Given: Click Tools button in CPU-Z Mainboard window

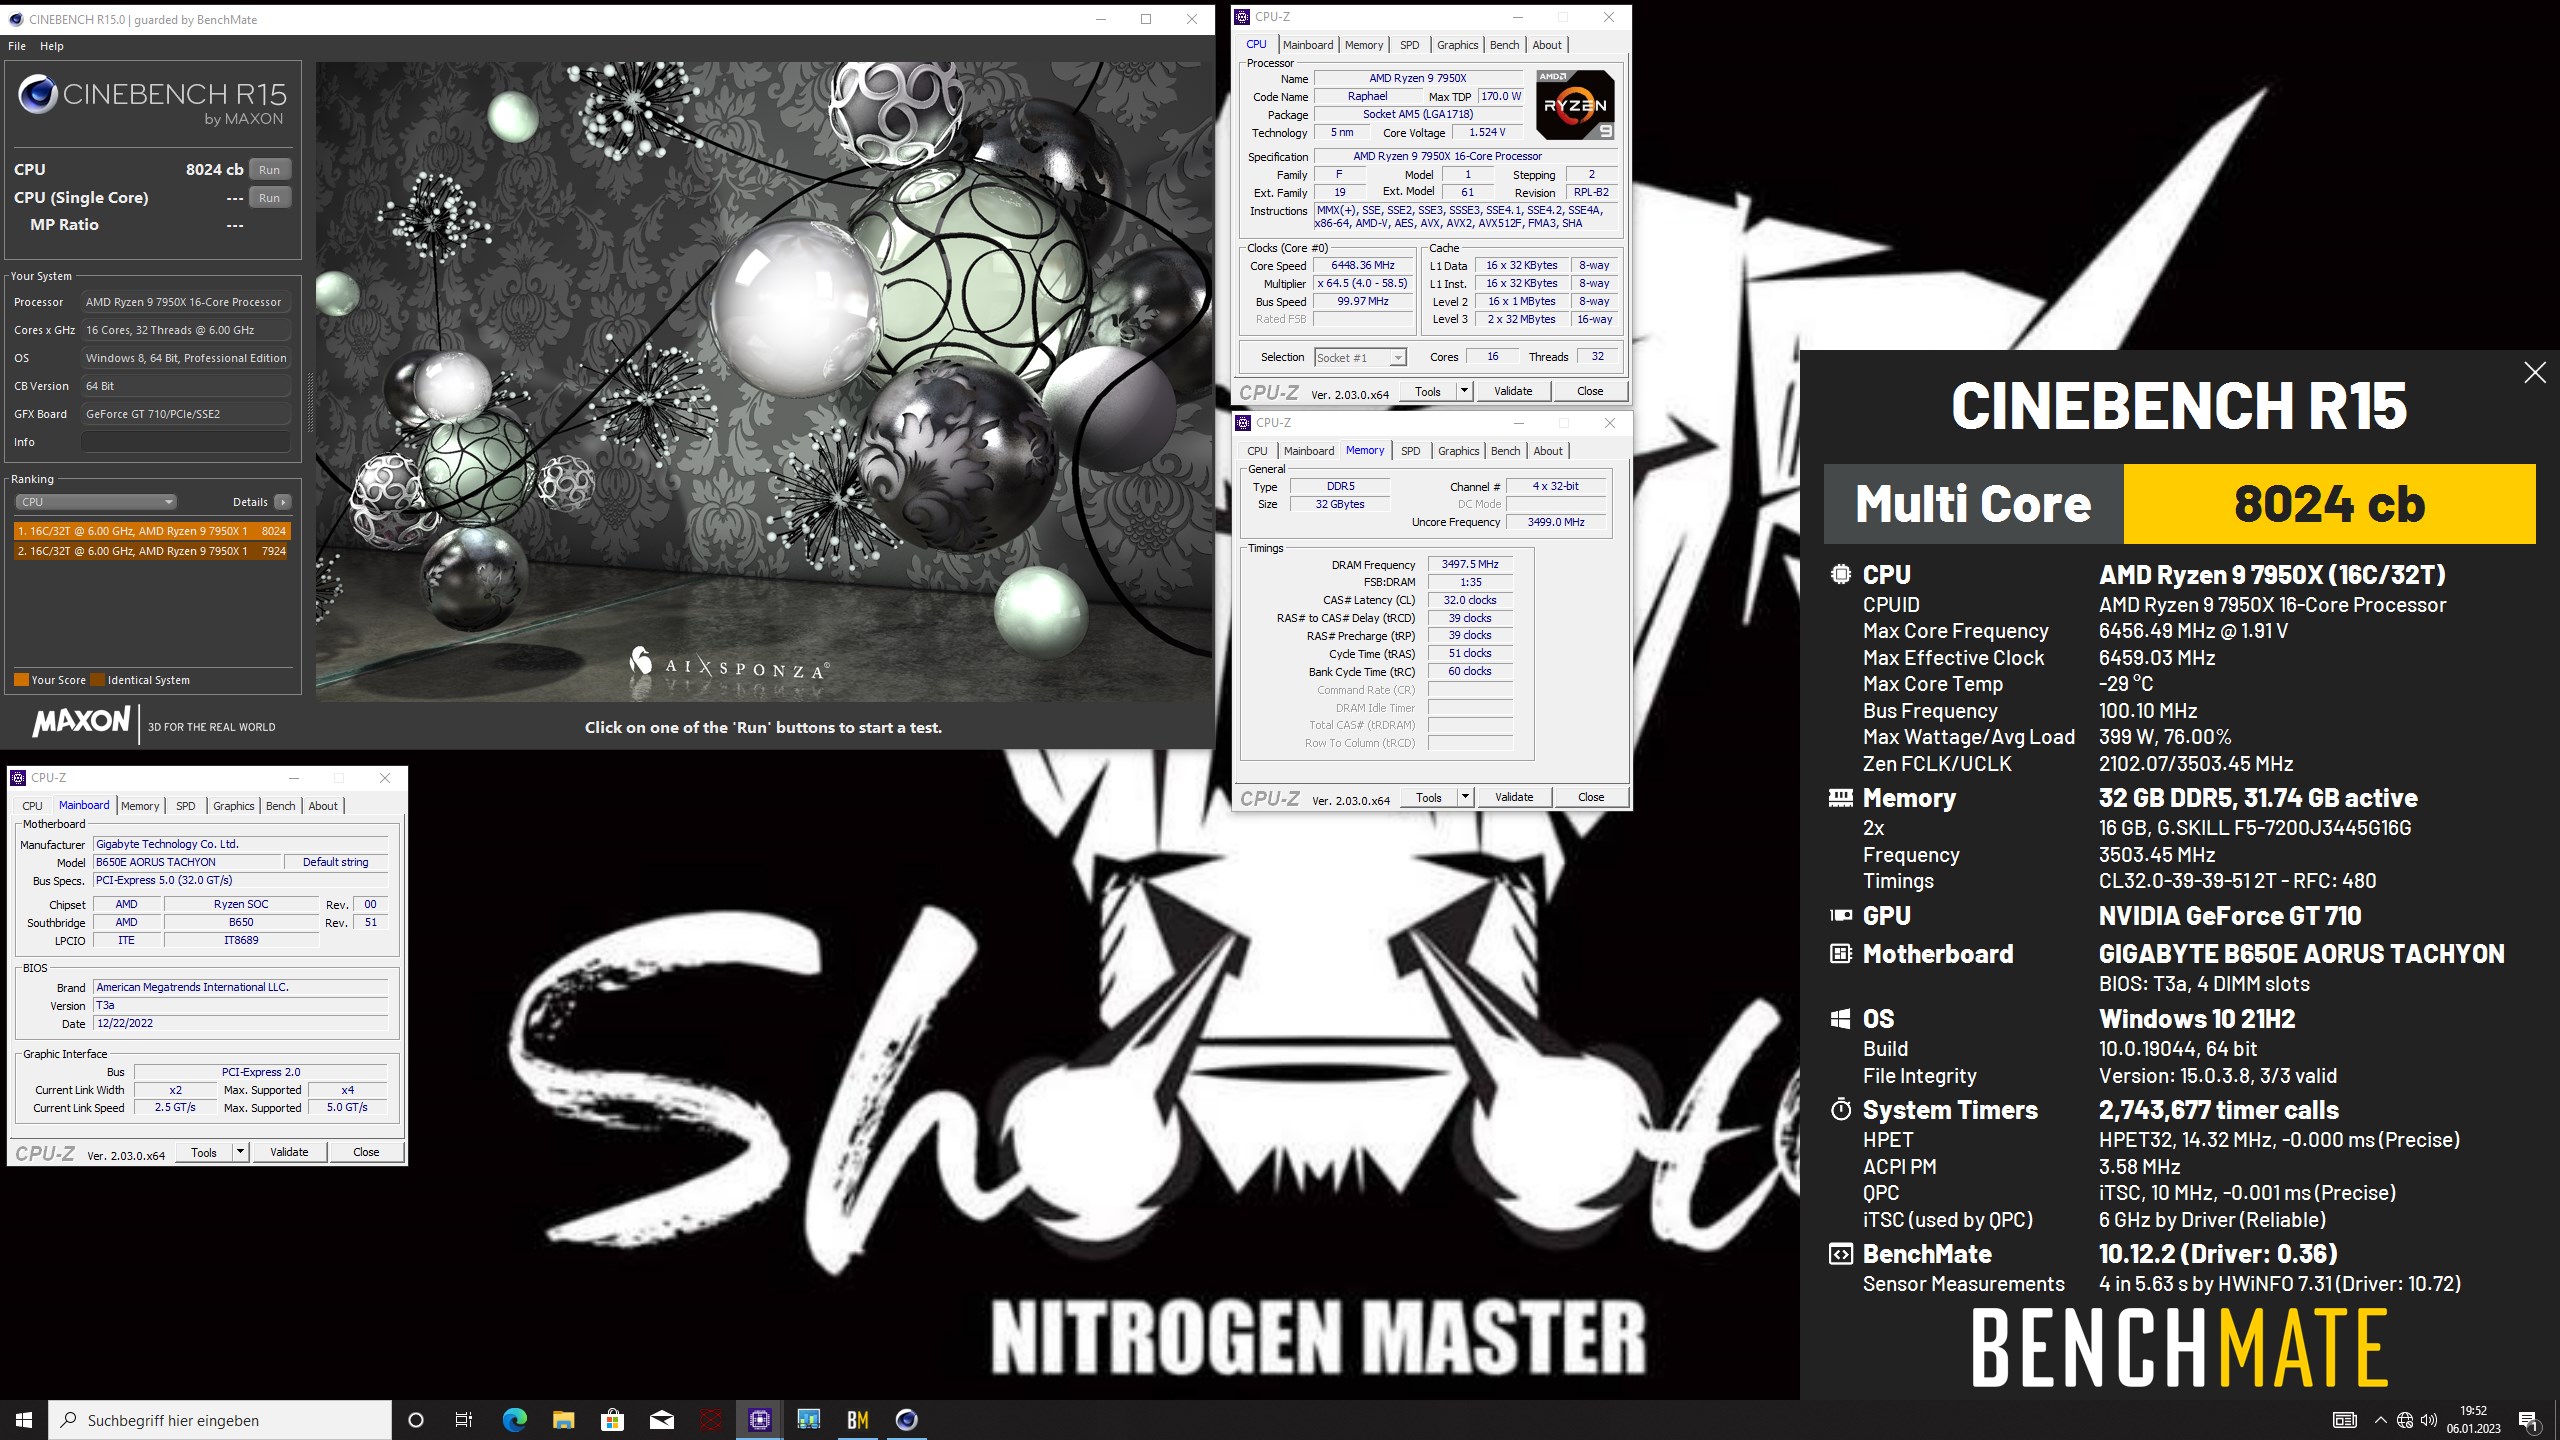Looking at the screenshot, I should (204, 1152).
